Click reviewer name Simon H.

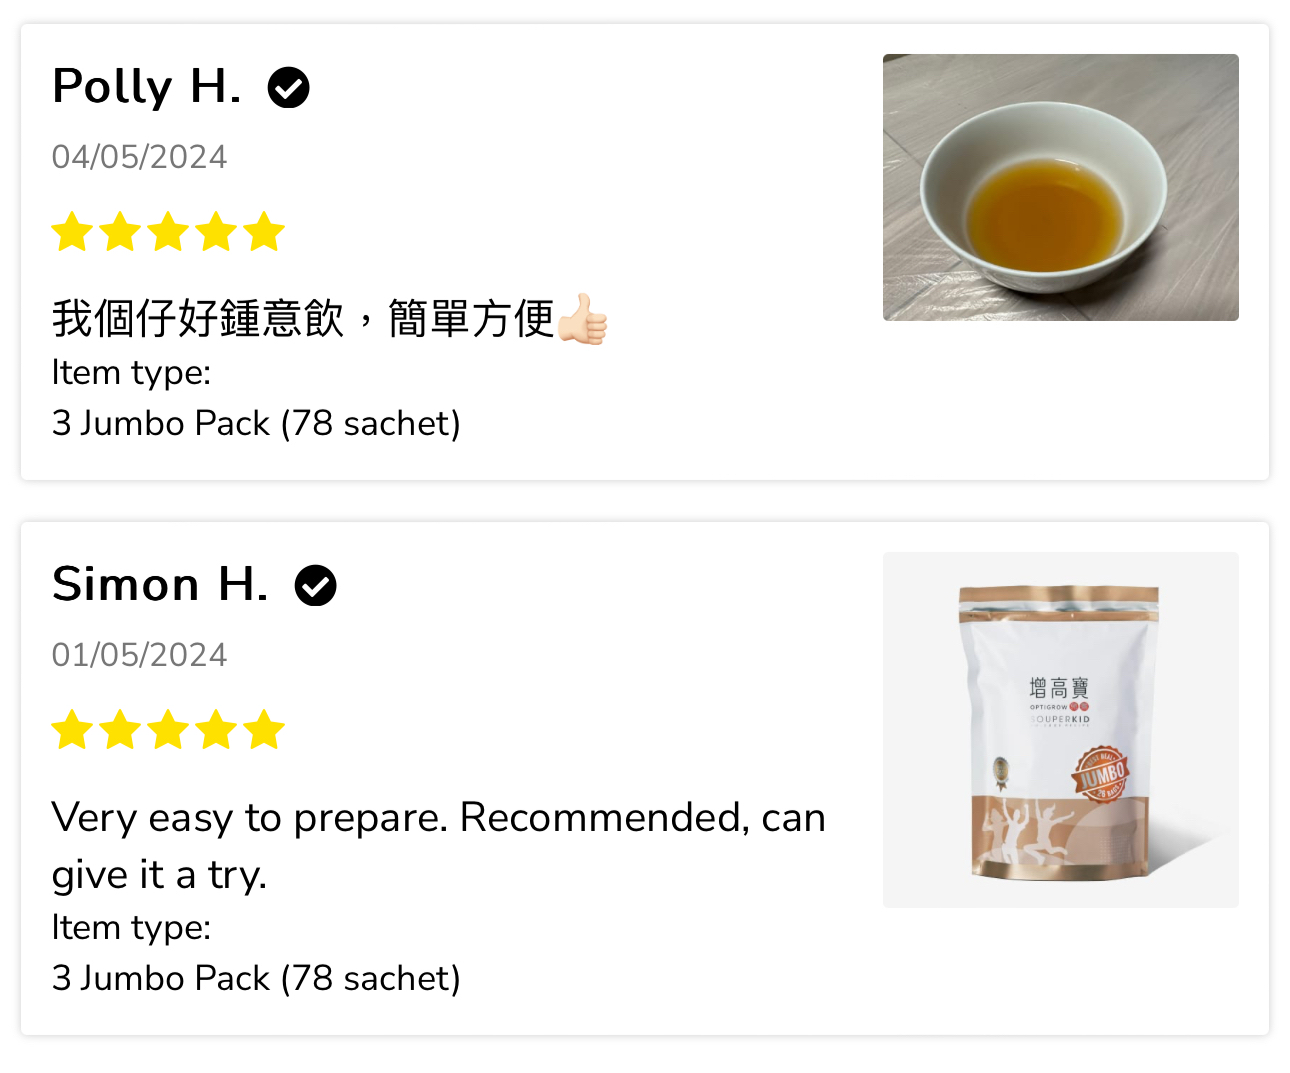[x=160, y=585]
